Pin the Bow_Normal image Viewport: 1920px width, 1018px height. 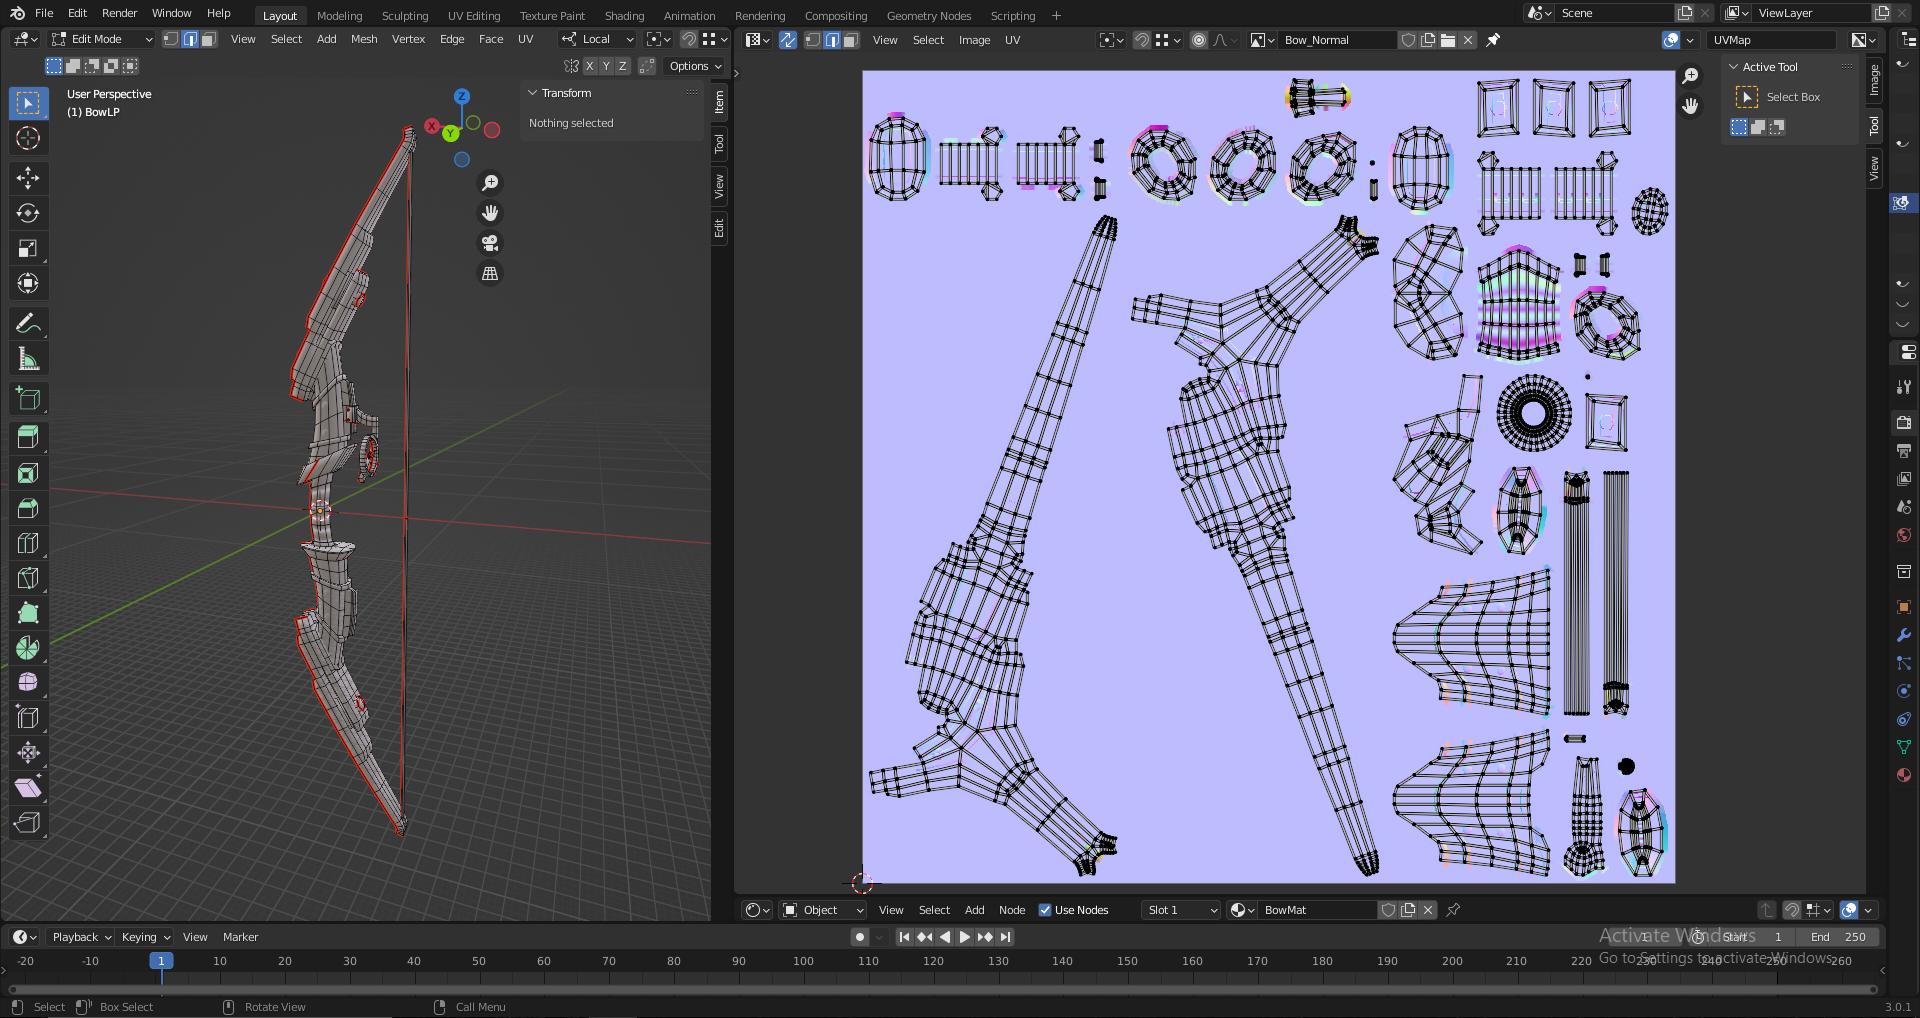[x=1493, y=40]
